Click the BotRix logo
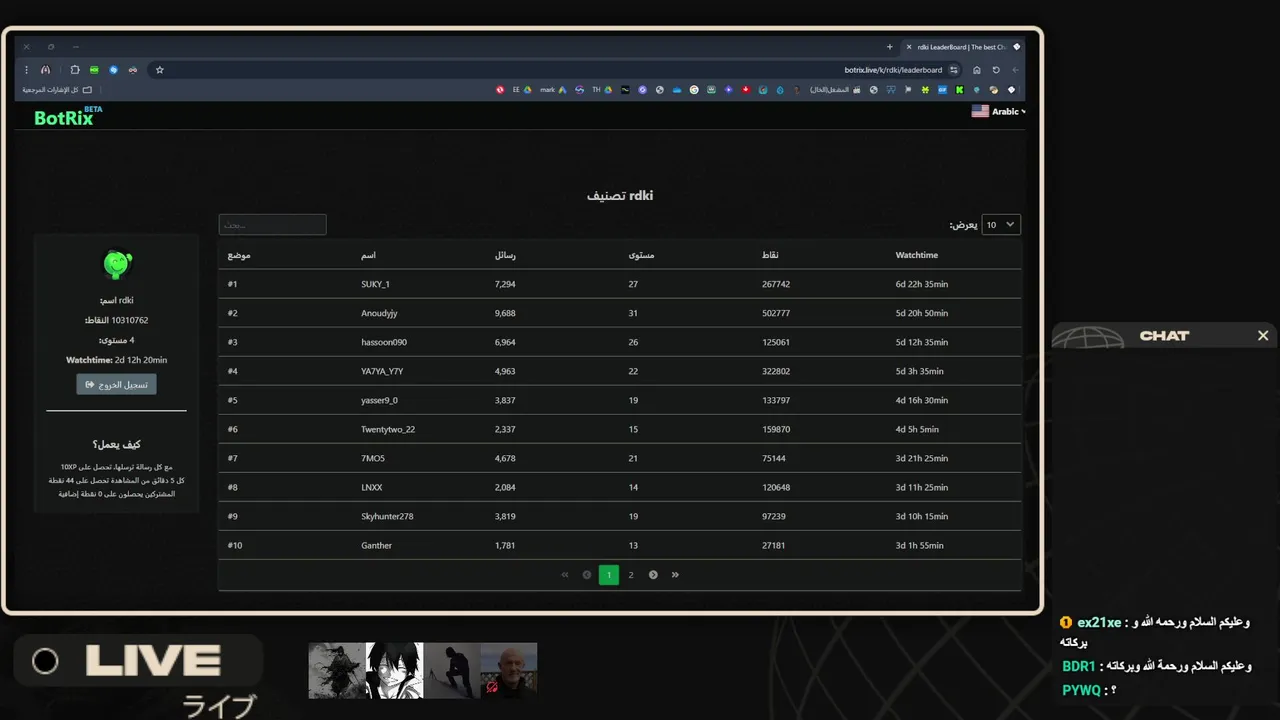 [68, 116]
